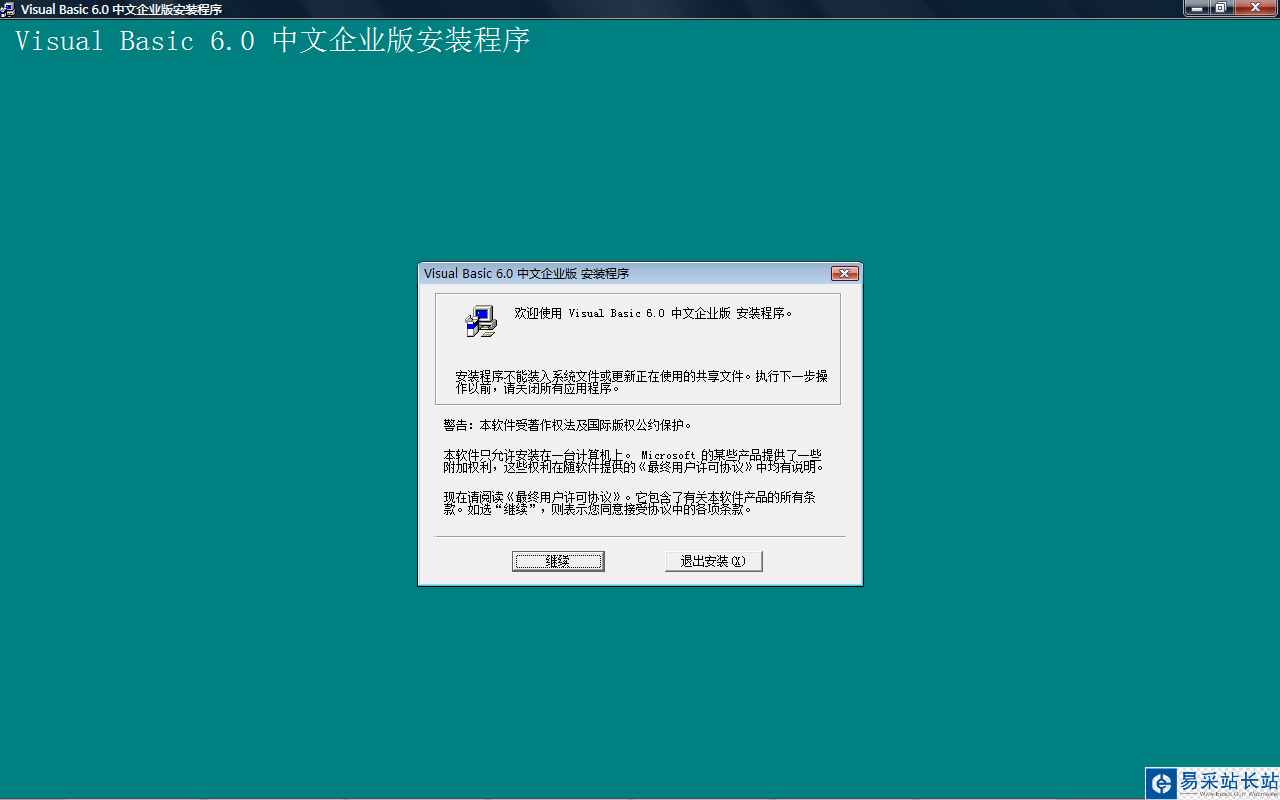Click the dialog title 'Visual Basic 6.0 中文企业版 安装程序'
This screenshot has height=800, width=1280.
[x=527, y=274]
